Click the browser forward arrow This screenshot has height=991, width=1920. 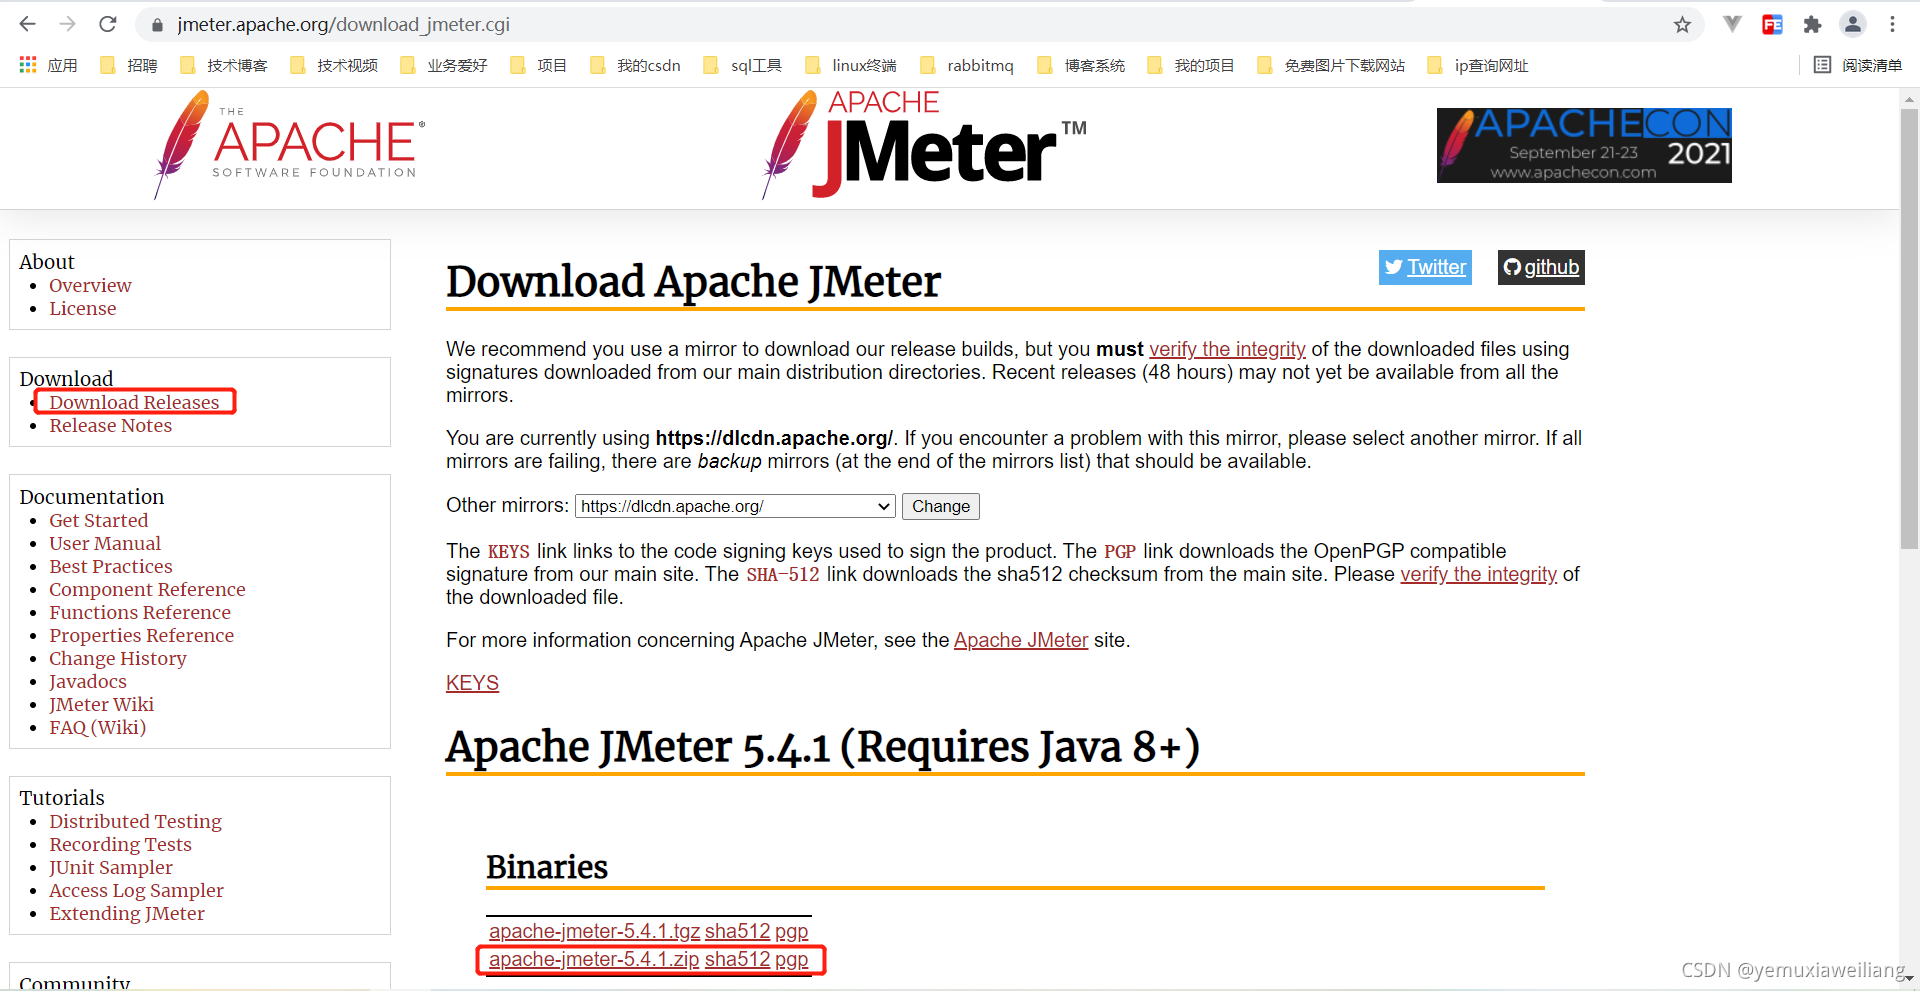[x=68, y=24]
